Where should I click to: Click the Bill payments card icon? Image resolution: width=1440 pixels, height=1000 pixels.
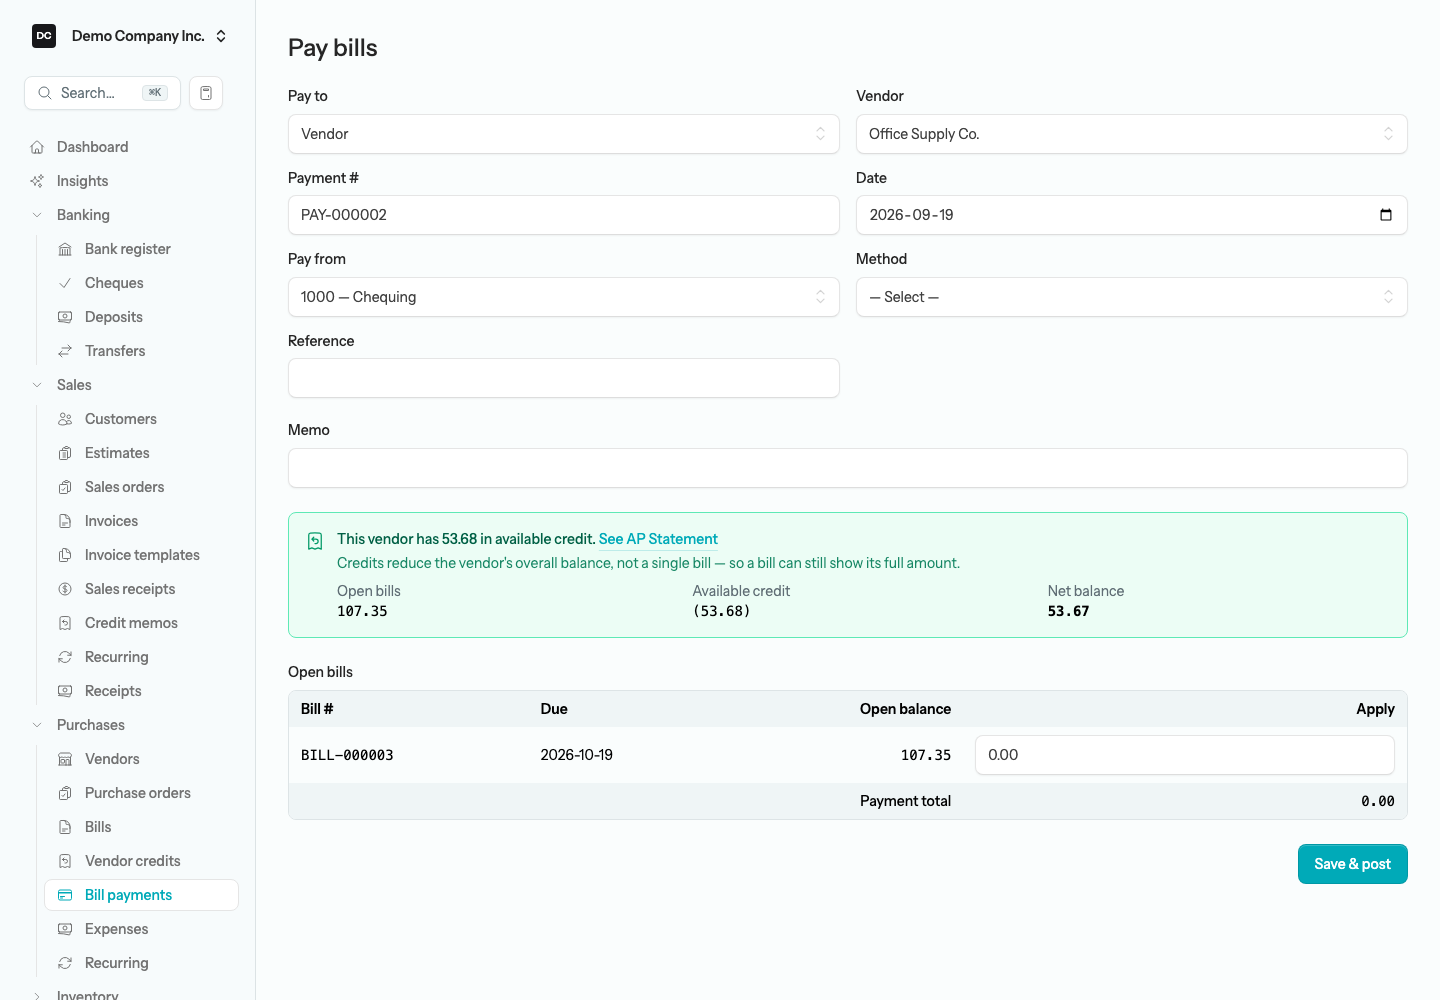[65, 895]
